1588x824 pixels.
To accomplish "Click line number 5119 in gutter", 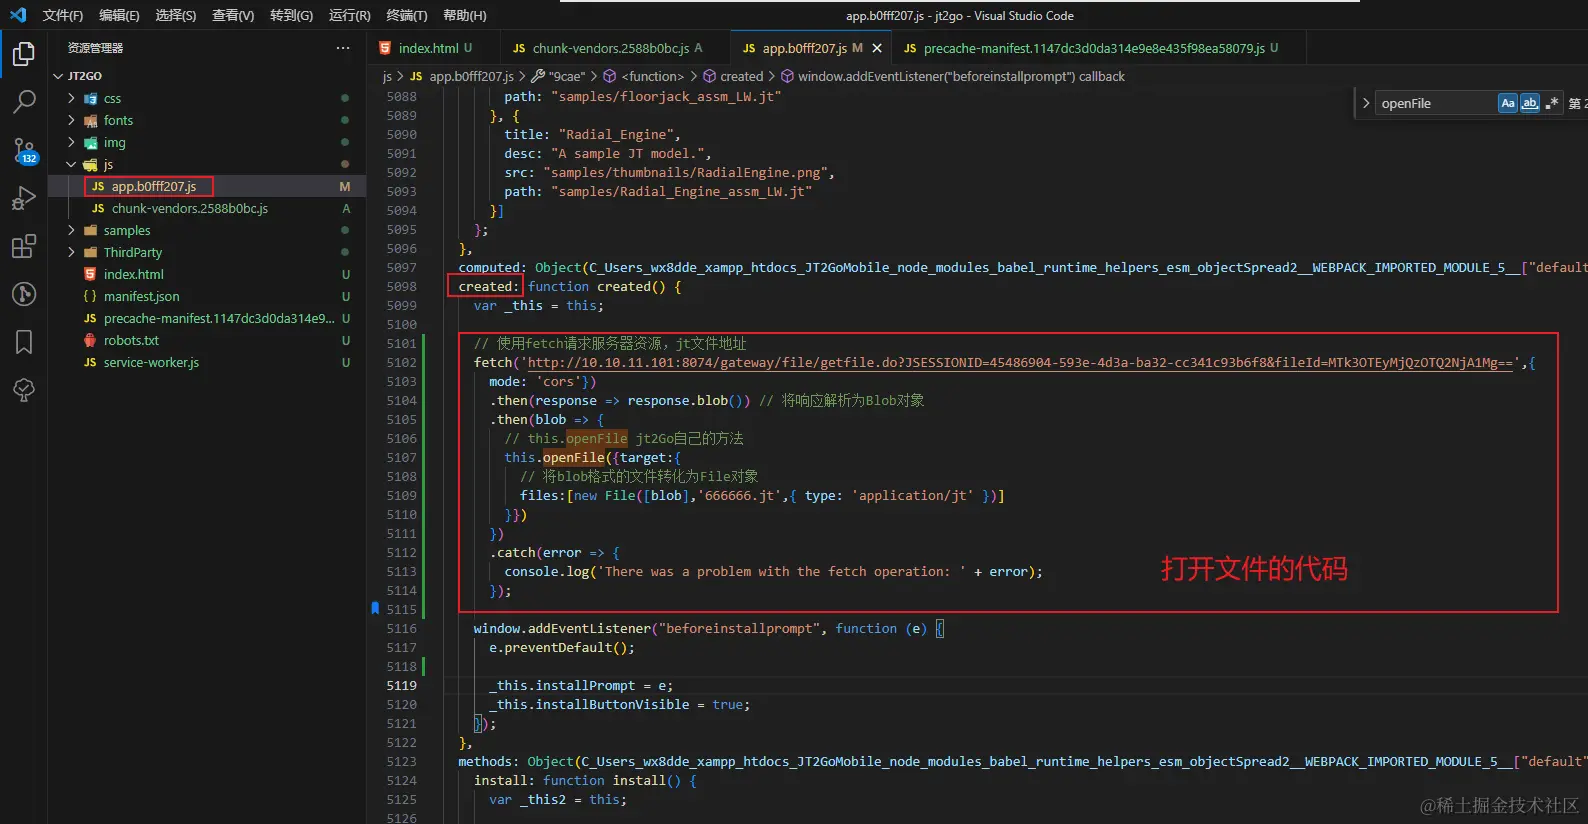I will click(402, 686).
